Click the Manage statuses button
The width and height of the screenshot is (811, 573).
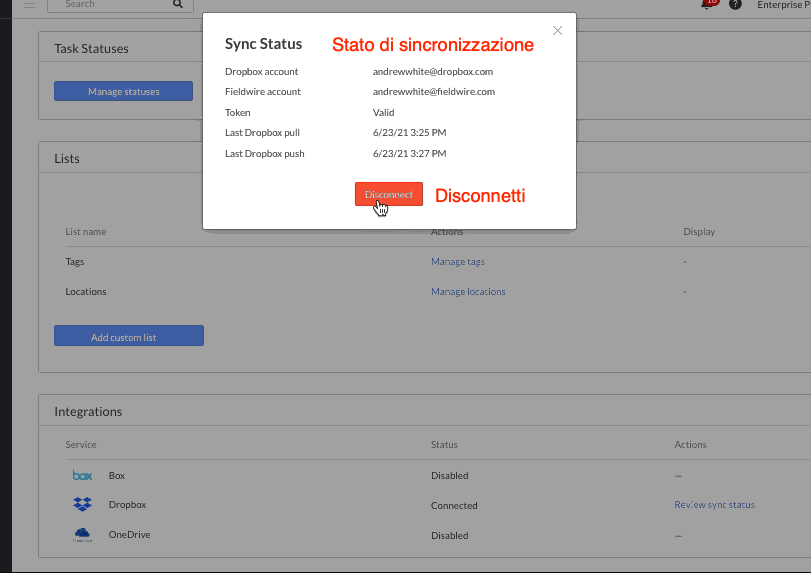124,91
